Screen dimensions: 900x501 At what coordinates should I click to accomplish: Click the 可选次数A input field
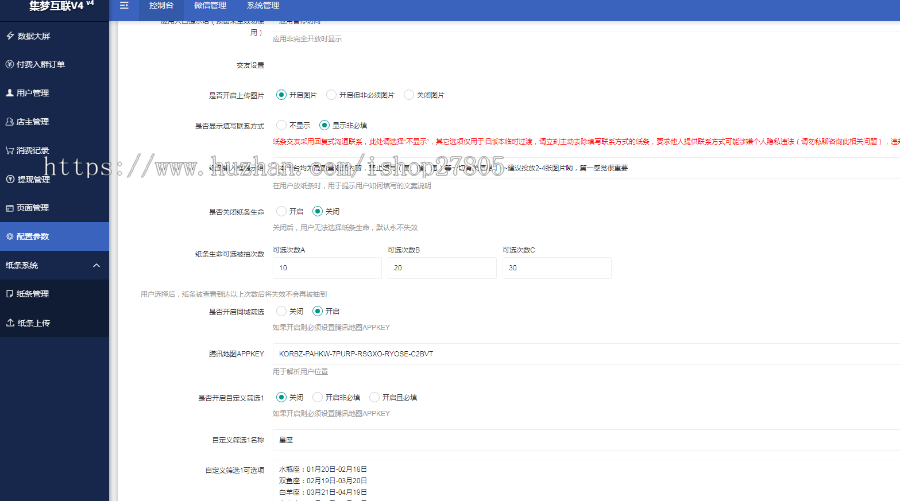[327, 268]
